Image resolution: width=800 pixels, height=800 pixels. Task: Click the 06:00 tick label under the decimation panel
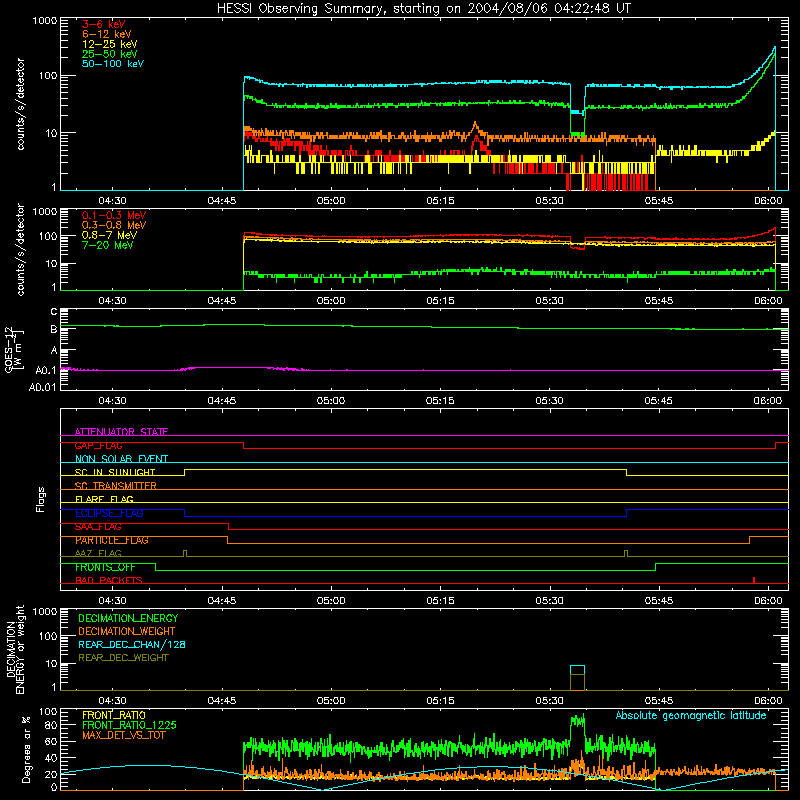(768, 701)
